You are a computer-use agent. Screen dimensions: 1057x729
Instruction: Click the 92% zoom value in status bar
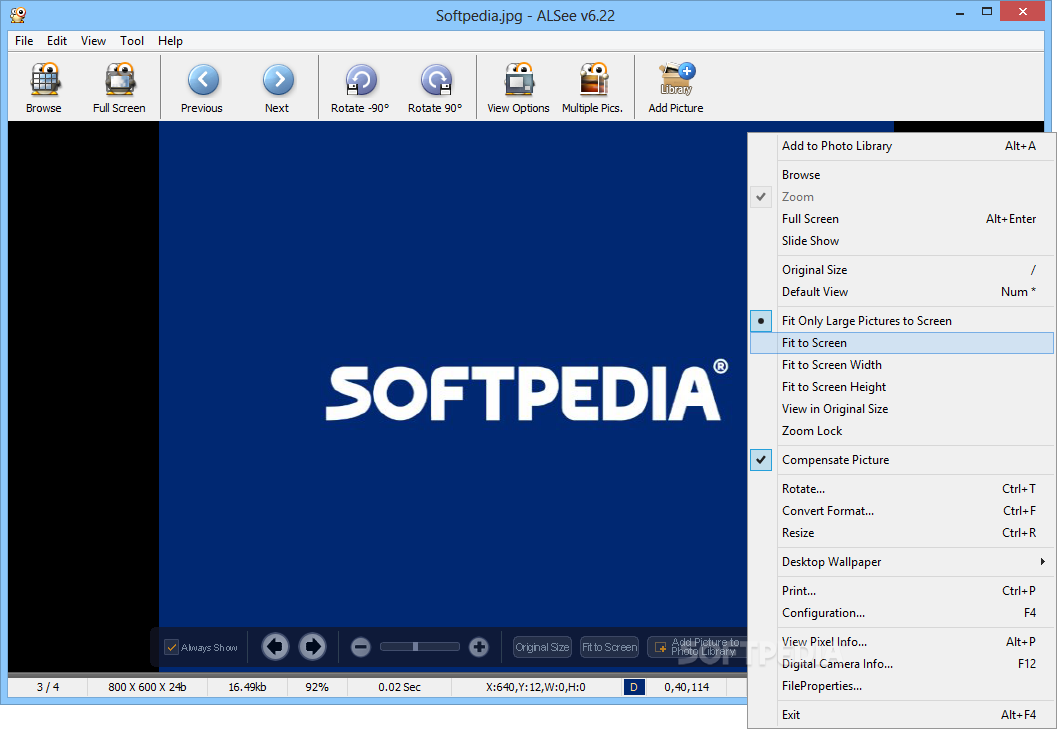317,687
